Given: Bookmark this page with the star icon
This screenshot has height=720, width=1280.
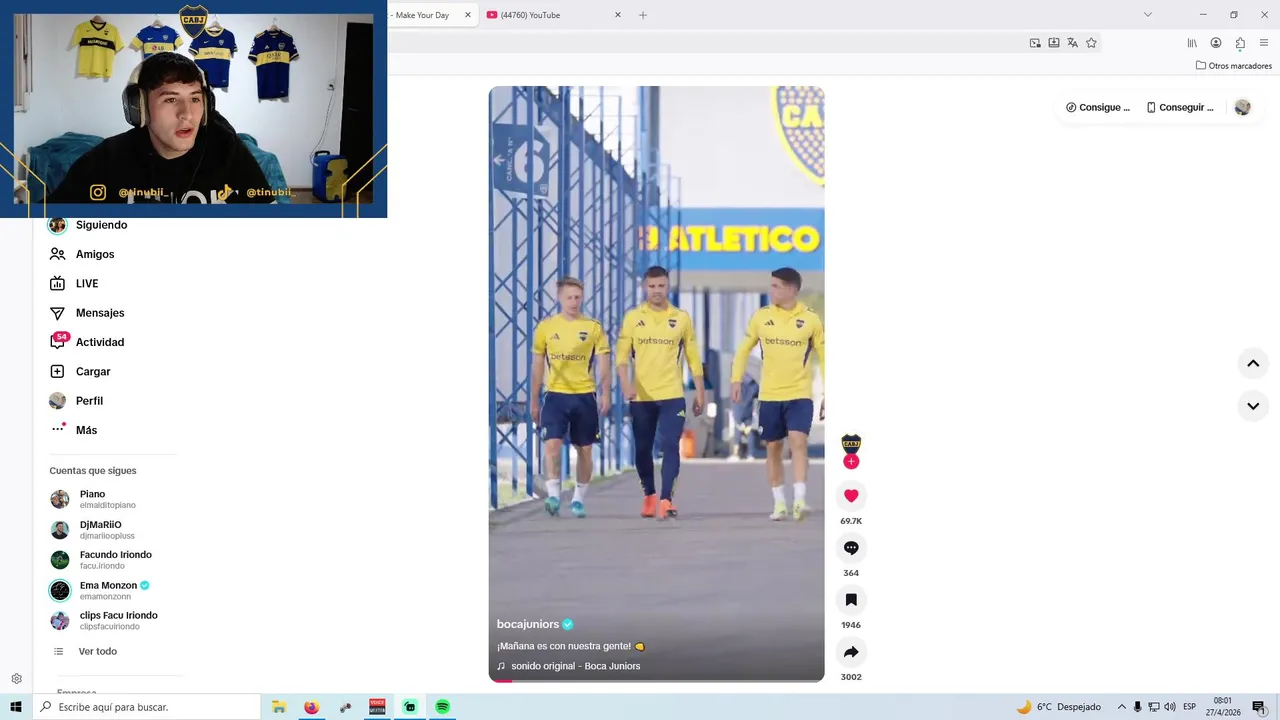Looking at the screenshot, I should pos(1091,43).
